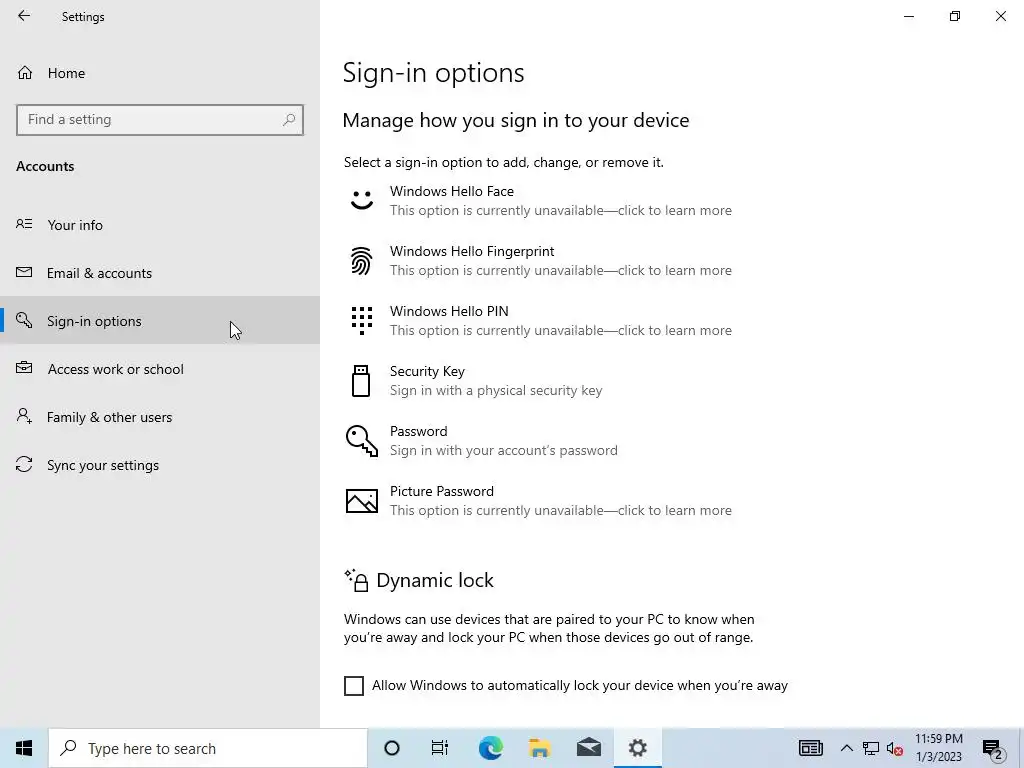
Task: Click the smiley face icon for Windows Hello Face
Action: 362,200
